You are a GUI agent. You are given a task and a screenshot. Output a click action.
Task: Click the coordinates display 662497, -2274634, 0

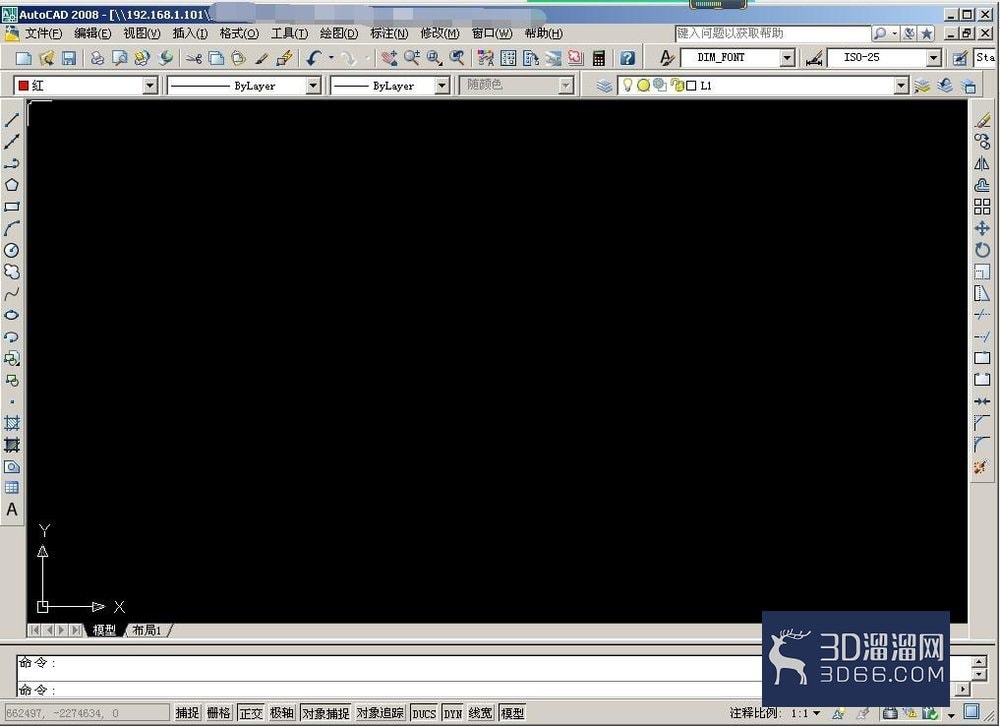(87, 713)
